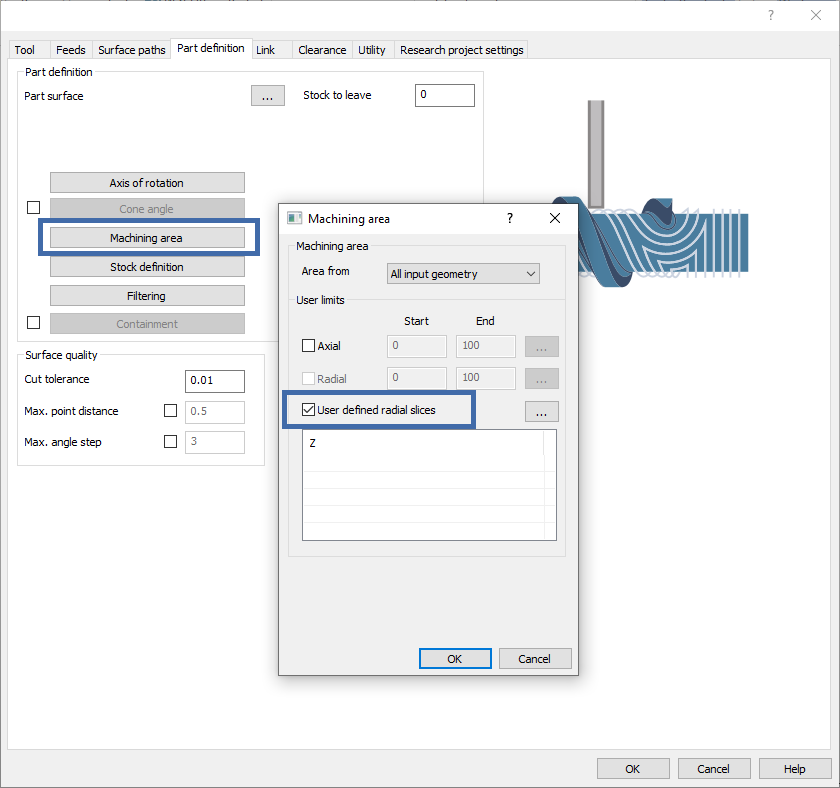Open the Surface paths tab
840x788 pixels.
tap(132, 50)
